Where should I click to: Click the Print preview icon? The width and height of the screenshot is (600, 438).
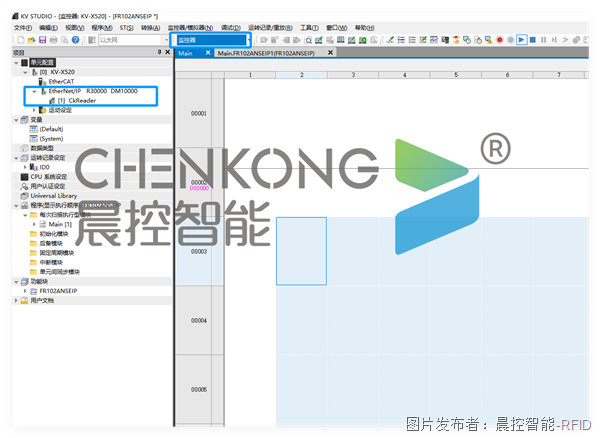pyautogui.click(x=64, y=40)
